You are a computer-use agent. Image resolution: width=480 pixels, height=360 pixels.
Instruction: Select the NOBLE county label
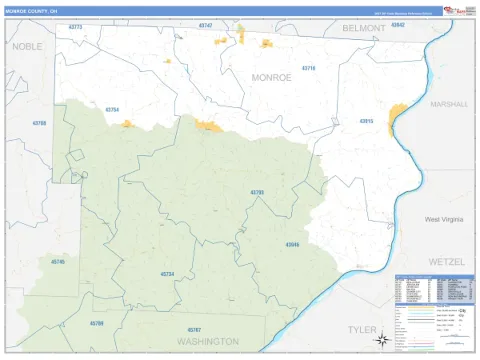coord(27,47)
